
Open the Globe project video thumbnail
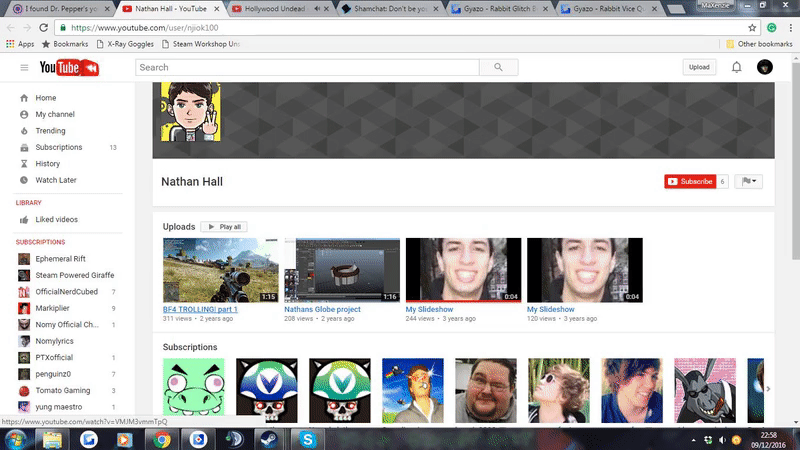click(342, 270)
